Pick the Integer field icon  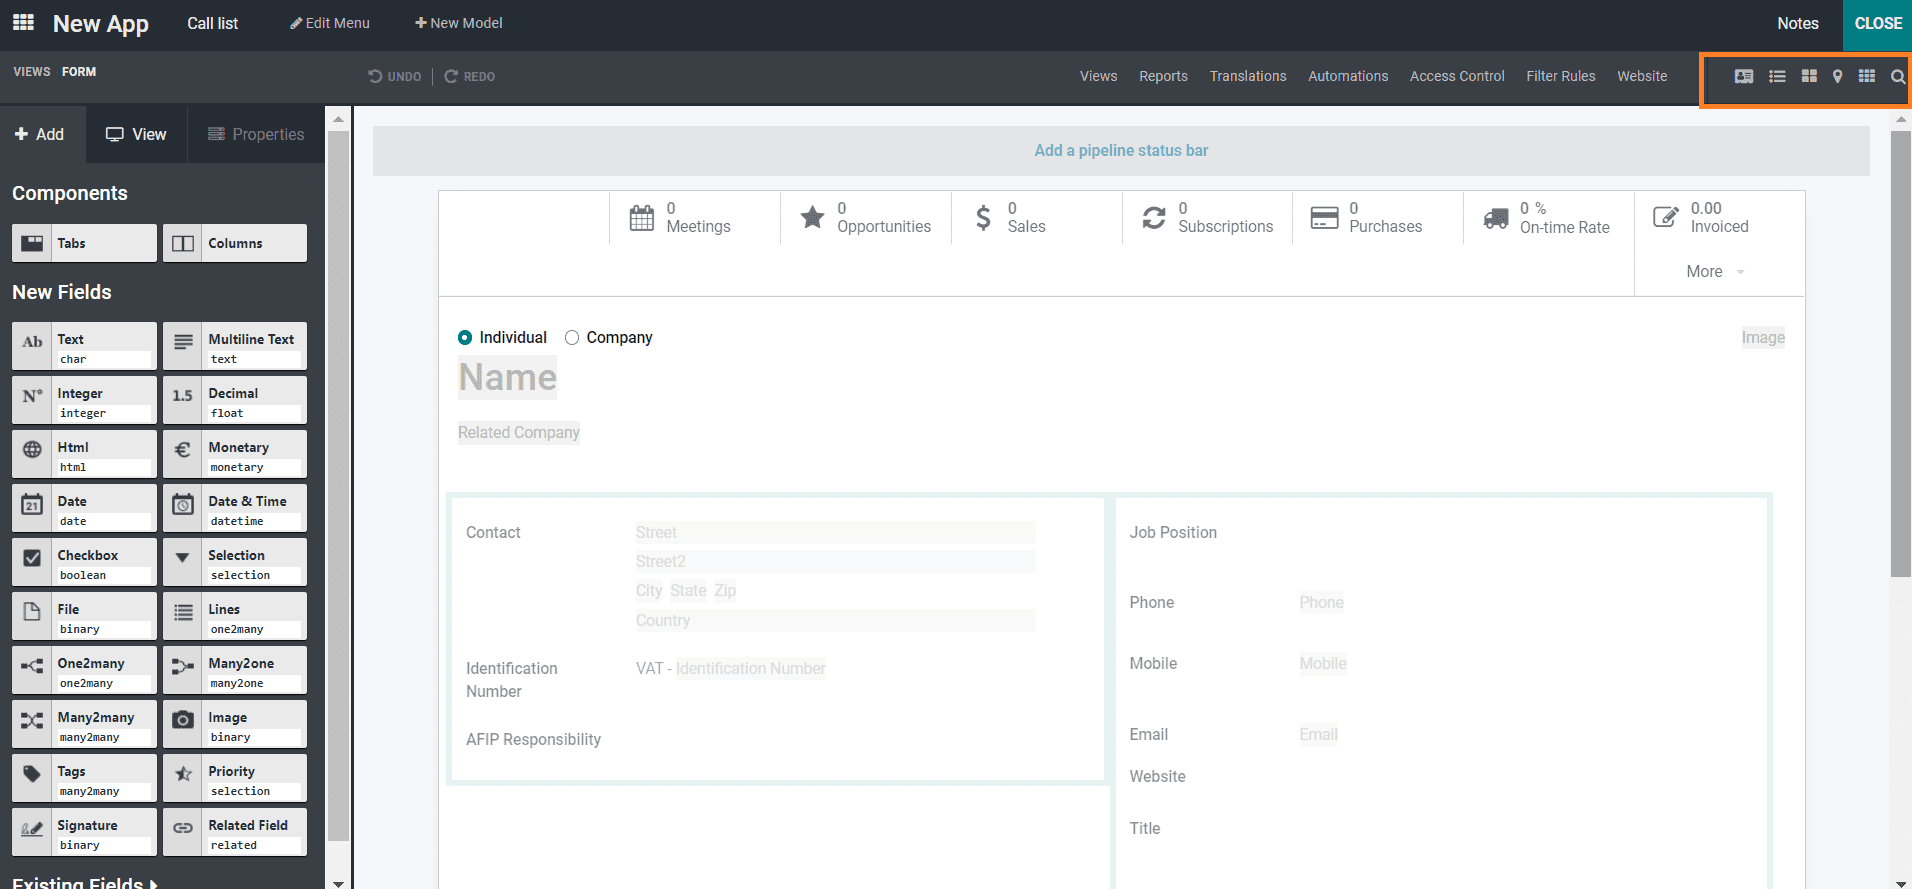[x=32, y=396]
